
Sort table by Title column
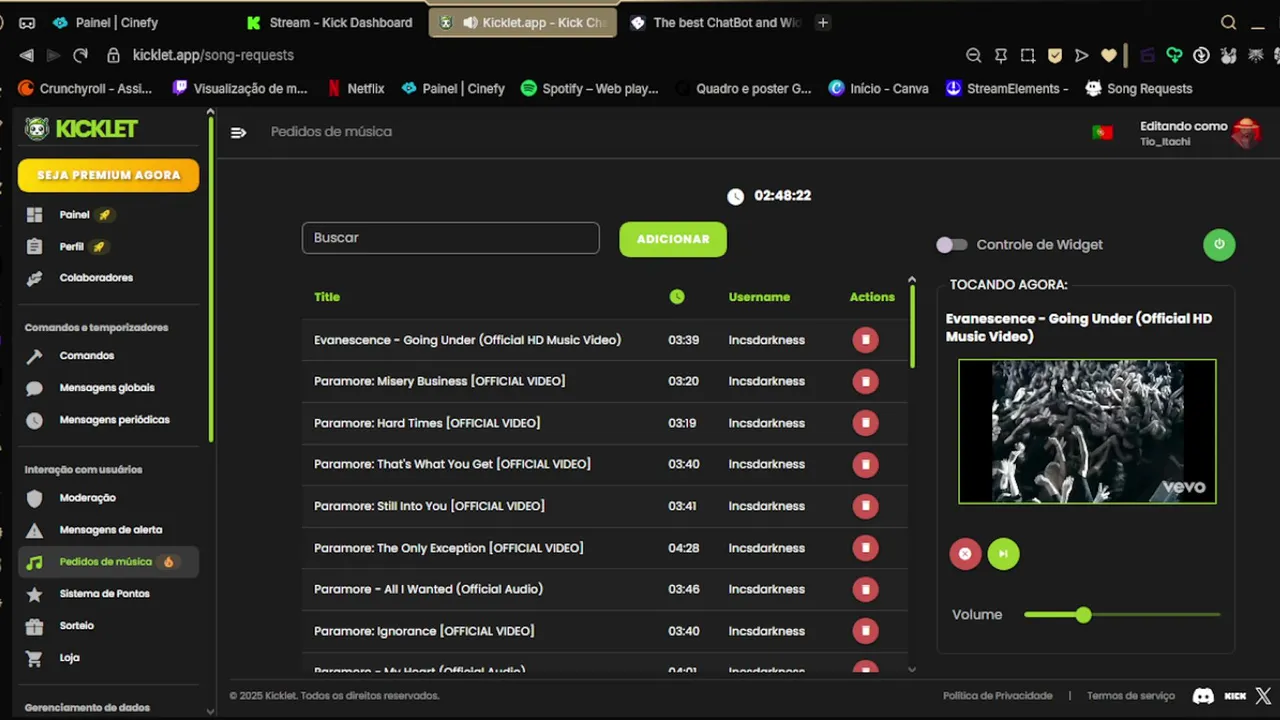tap(327, 296)
